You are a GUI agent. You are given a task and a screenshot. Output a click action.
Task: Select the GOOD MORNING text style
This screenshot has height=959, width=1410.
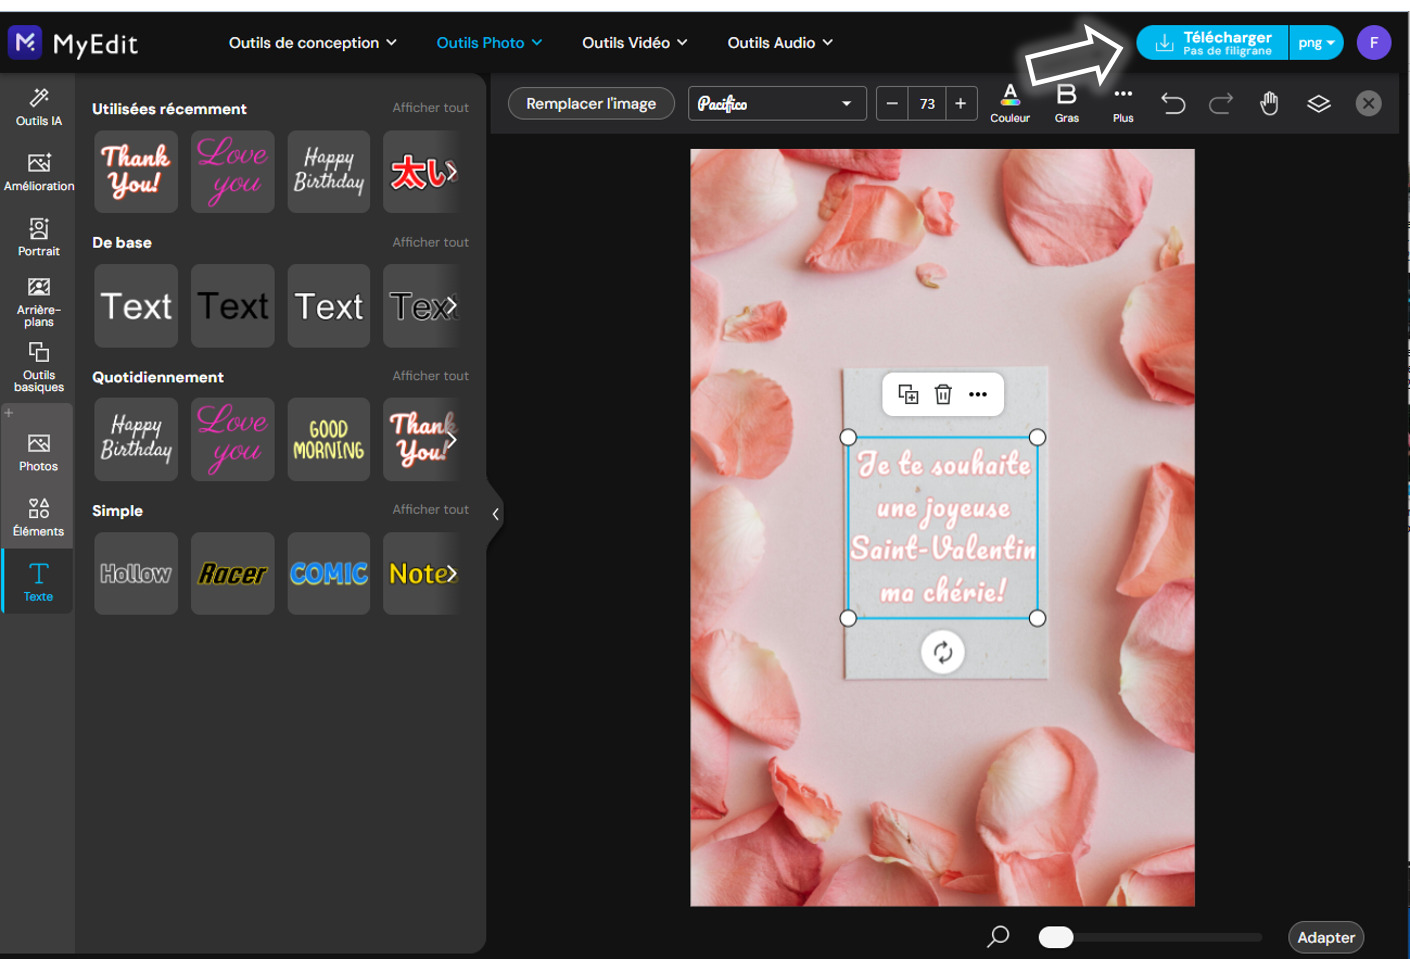[328, 439]
